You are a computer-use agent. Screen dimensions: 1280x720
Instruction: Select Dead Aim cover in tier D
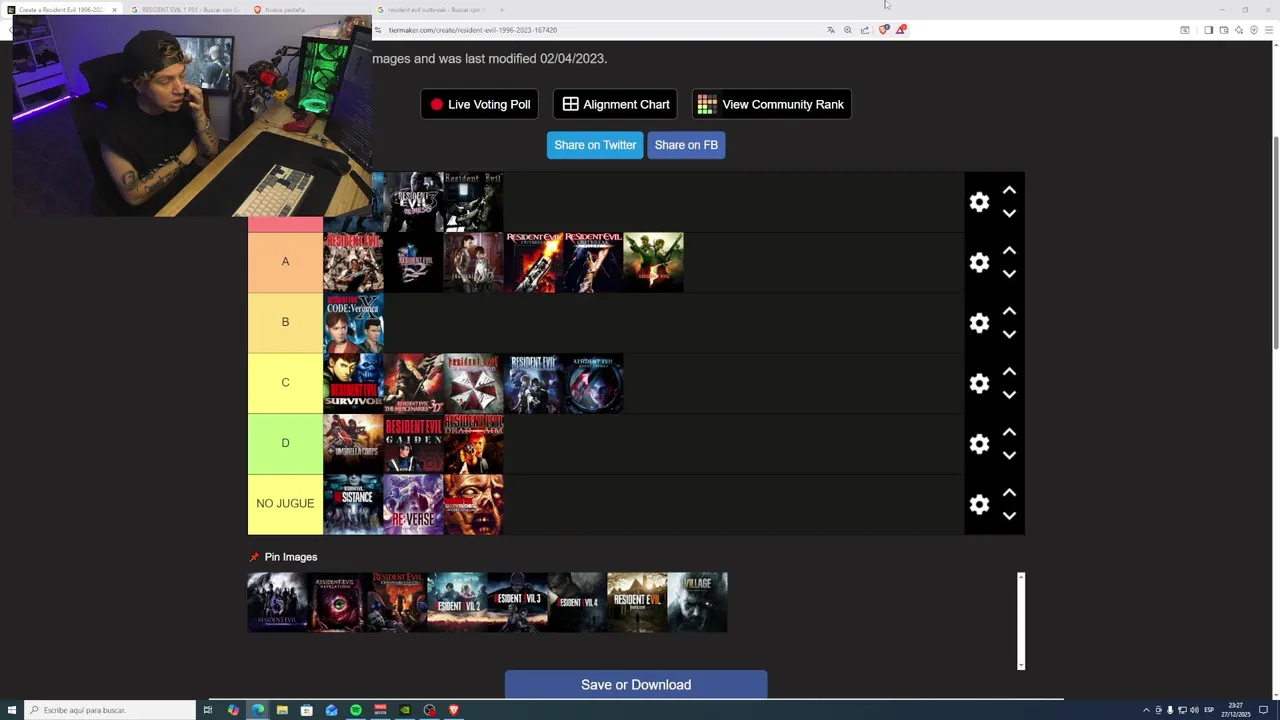473,444
